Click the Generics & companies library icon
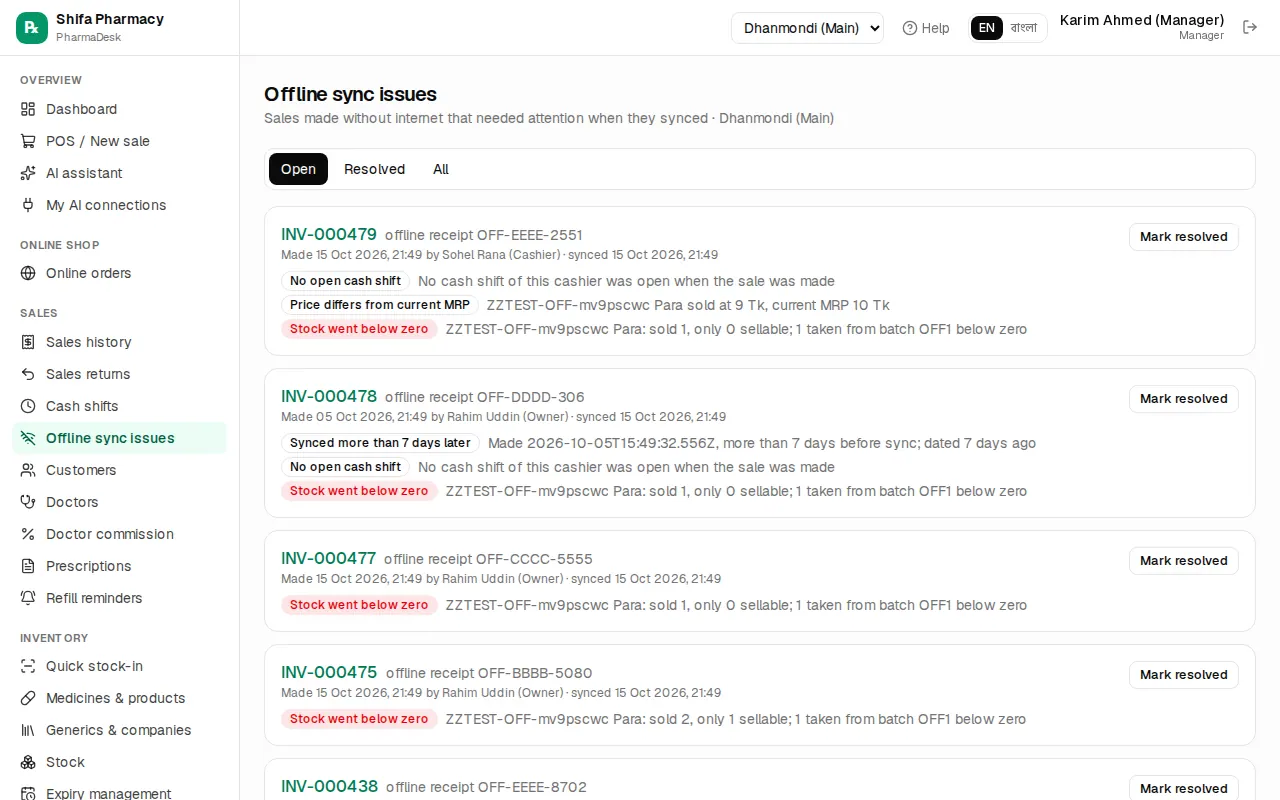Image resolution: width=1280 pixels, height=800 pixels. tap(28, 730)
